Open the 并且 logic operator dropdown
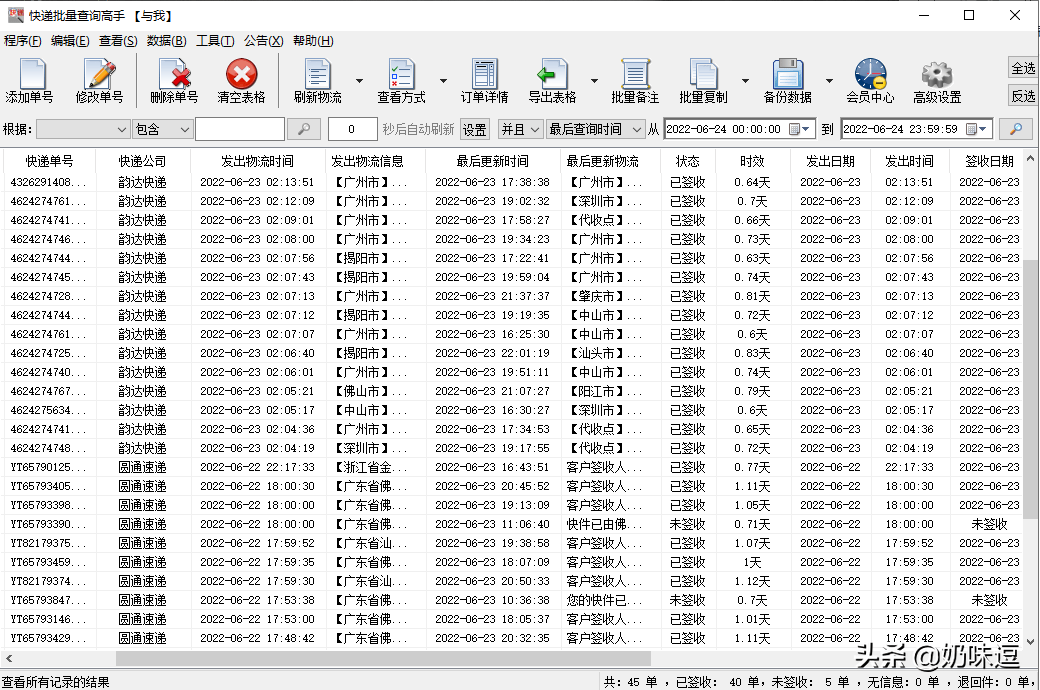 pyautogui.click(x=521, y=129)
